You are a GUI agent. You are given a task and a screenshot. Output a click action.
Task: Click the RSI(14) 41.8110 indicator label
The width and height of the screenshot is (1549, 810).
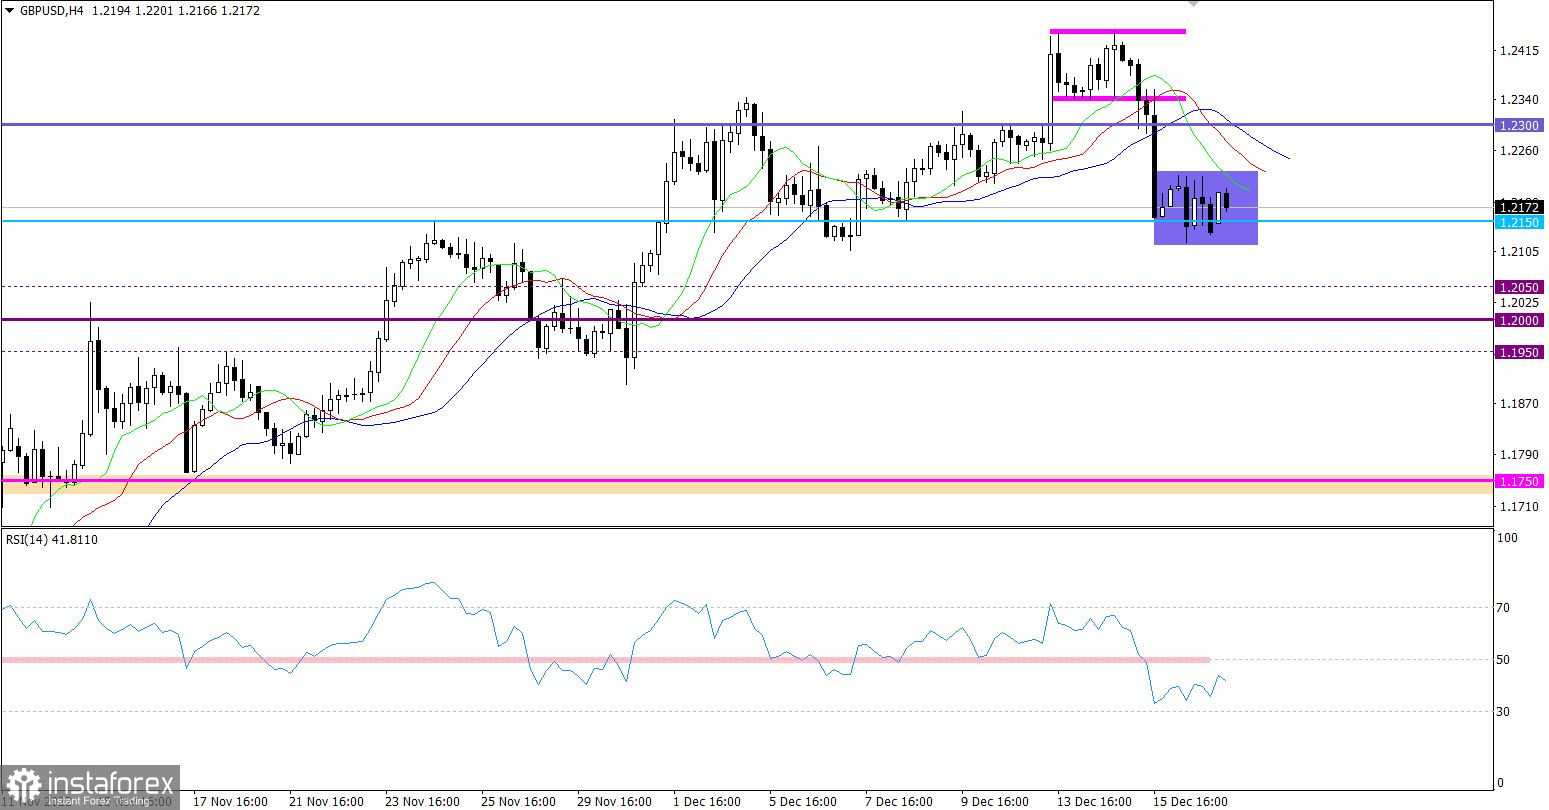pos(51,540)
